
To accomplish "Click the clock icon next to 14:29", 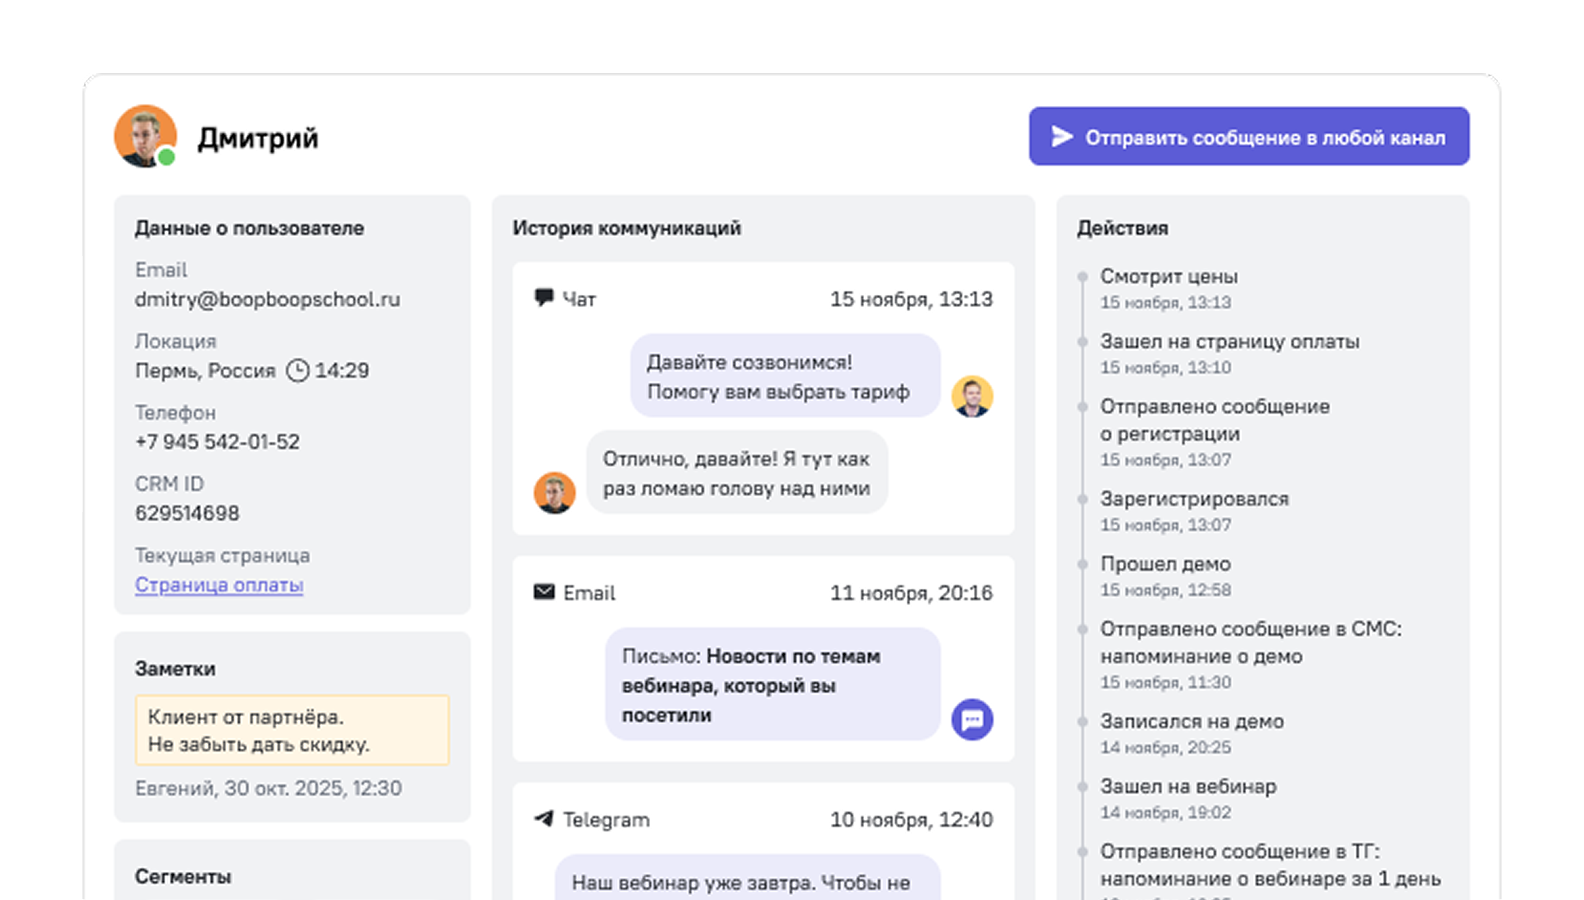I will coord(297,371).
